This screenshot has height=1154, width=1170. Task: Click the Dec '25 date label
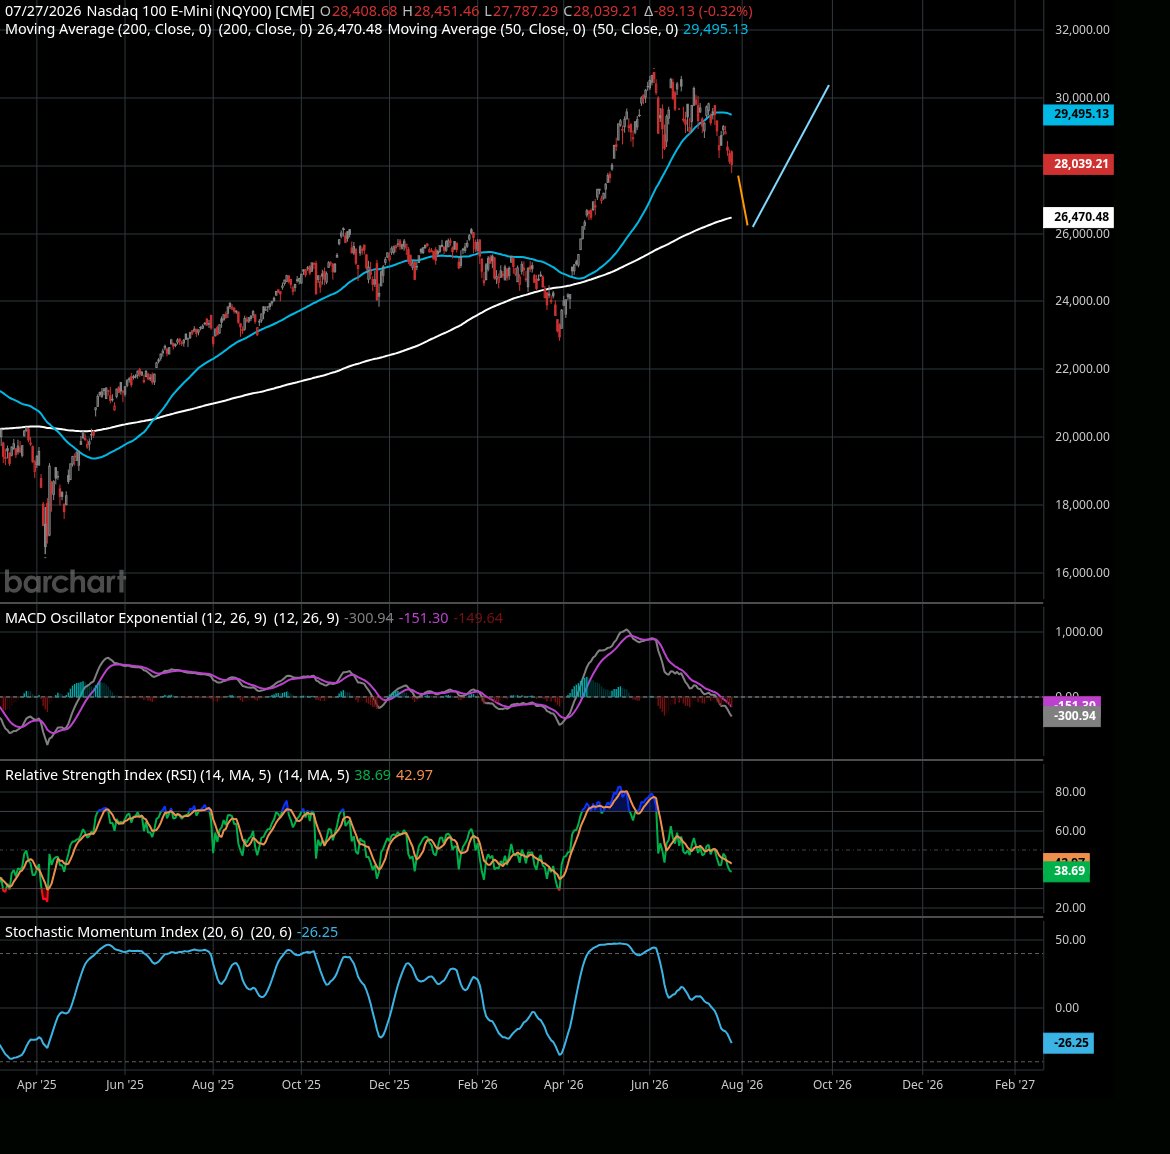point(390,1085)
